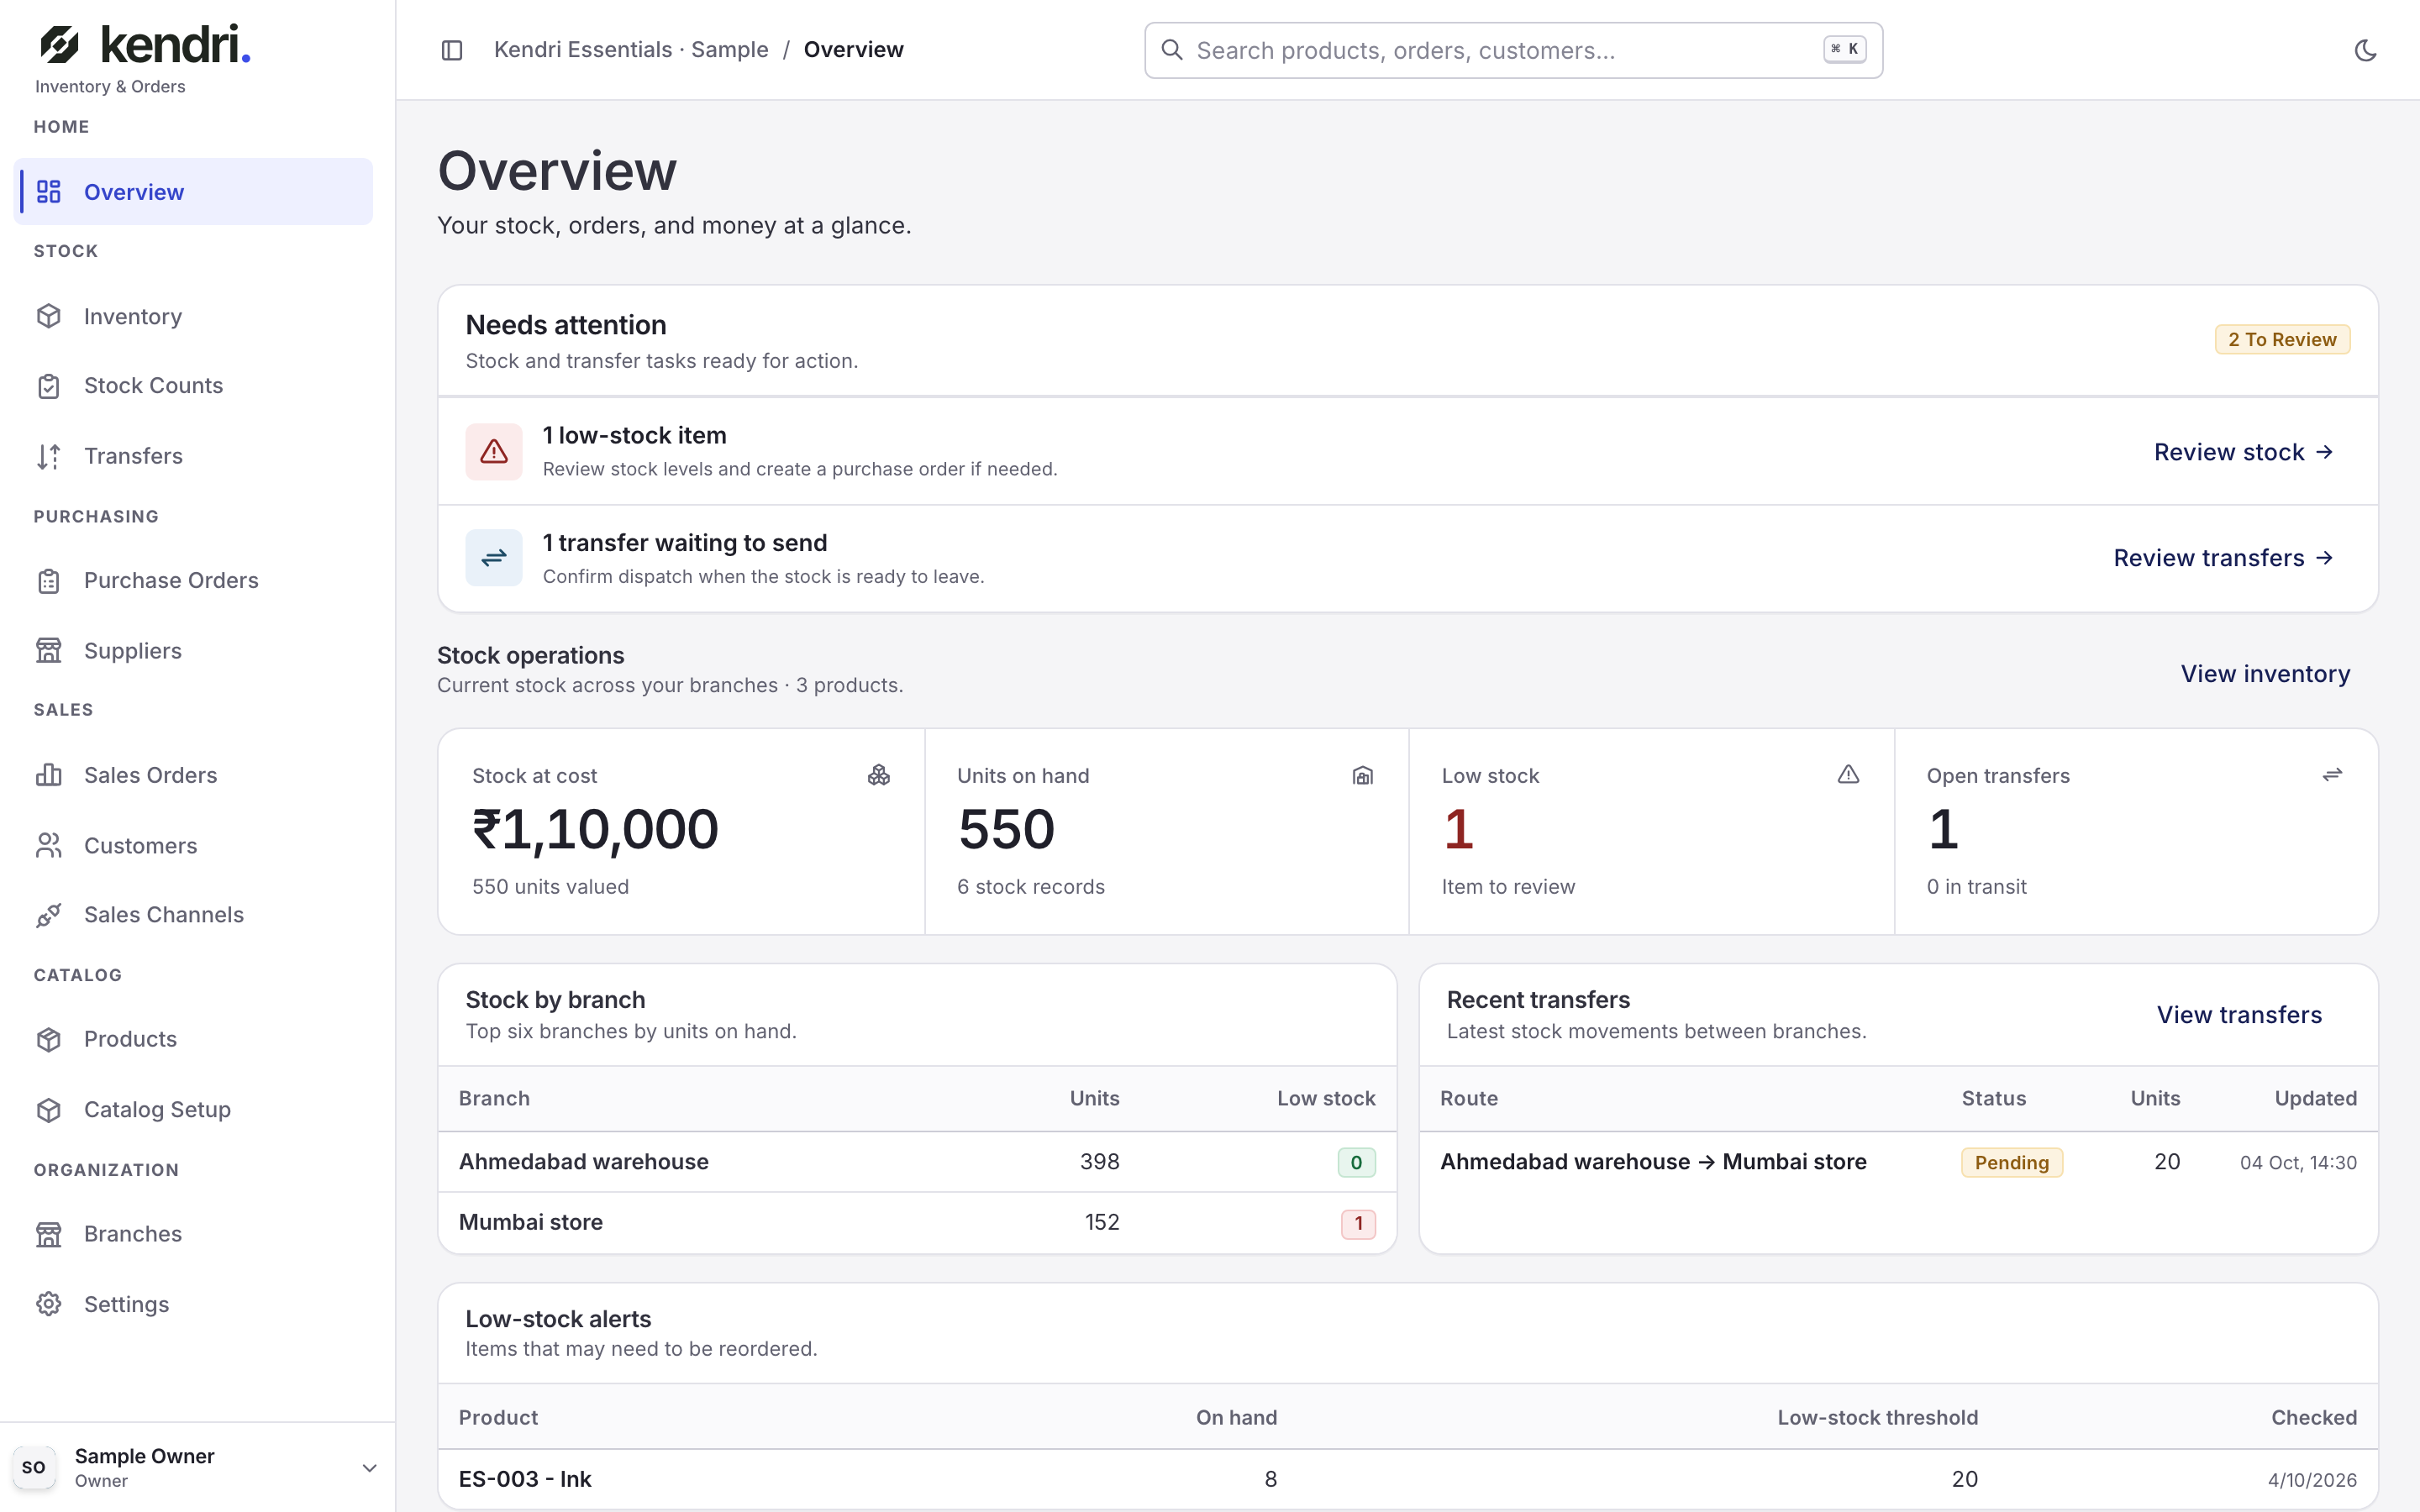Screen dimensions: 2420x1512
Task: Click the Review stock link
Action: click(x=2243, y=452)
